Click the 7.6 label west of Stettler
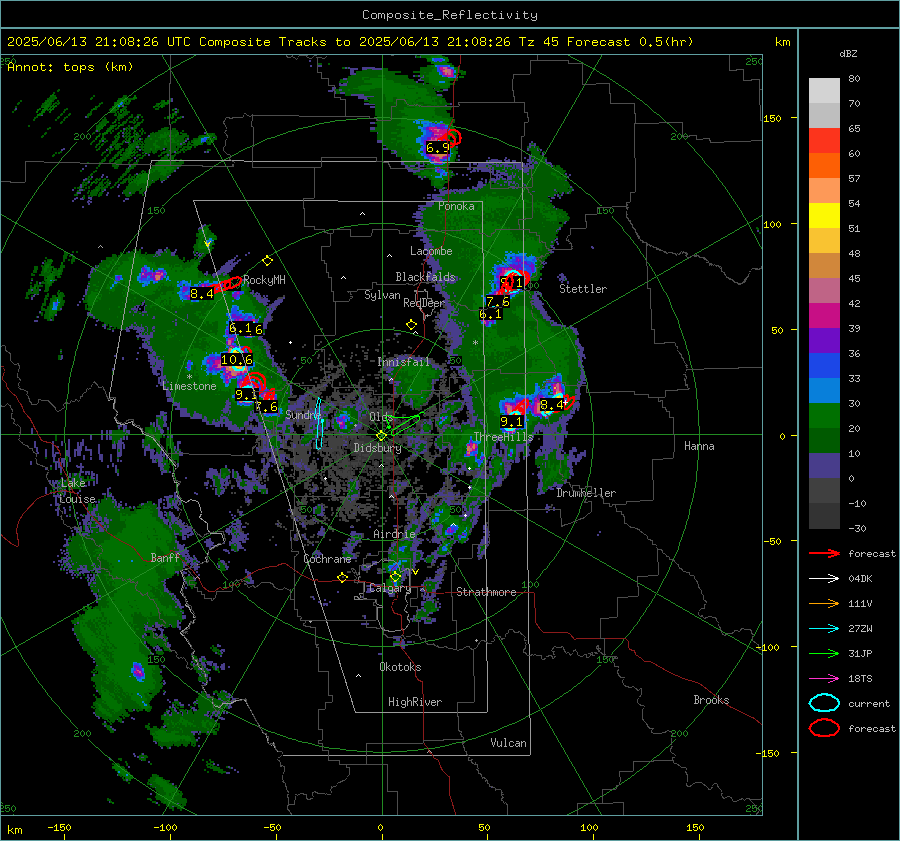The width and height of the screenshot is (900, 841). click(x=498, y=301)
